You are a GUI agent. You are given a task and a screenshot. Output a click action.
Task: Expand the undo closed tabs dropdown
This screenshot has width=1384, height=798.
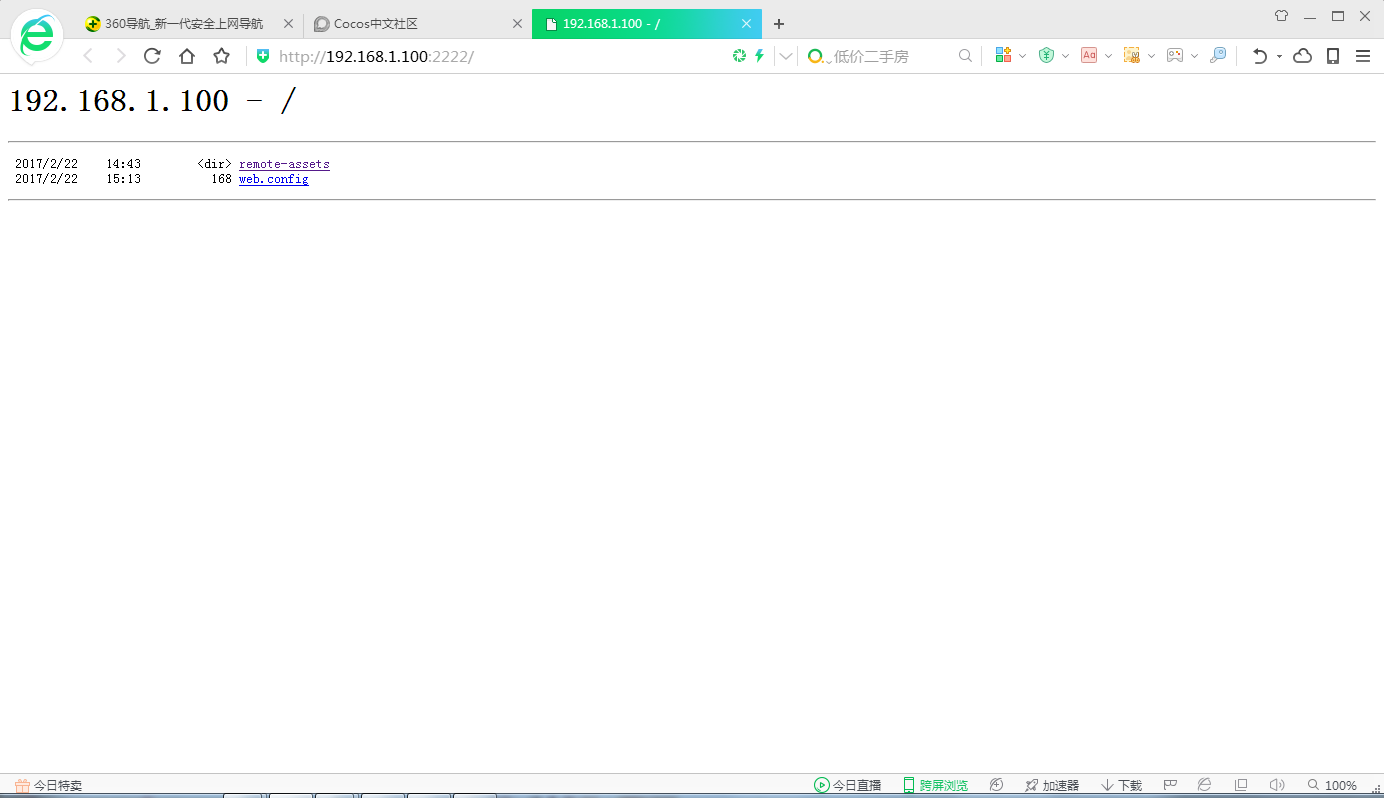(x=1279, y=57)
